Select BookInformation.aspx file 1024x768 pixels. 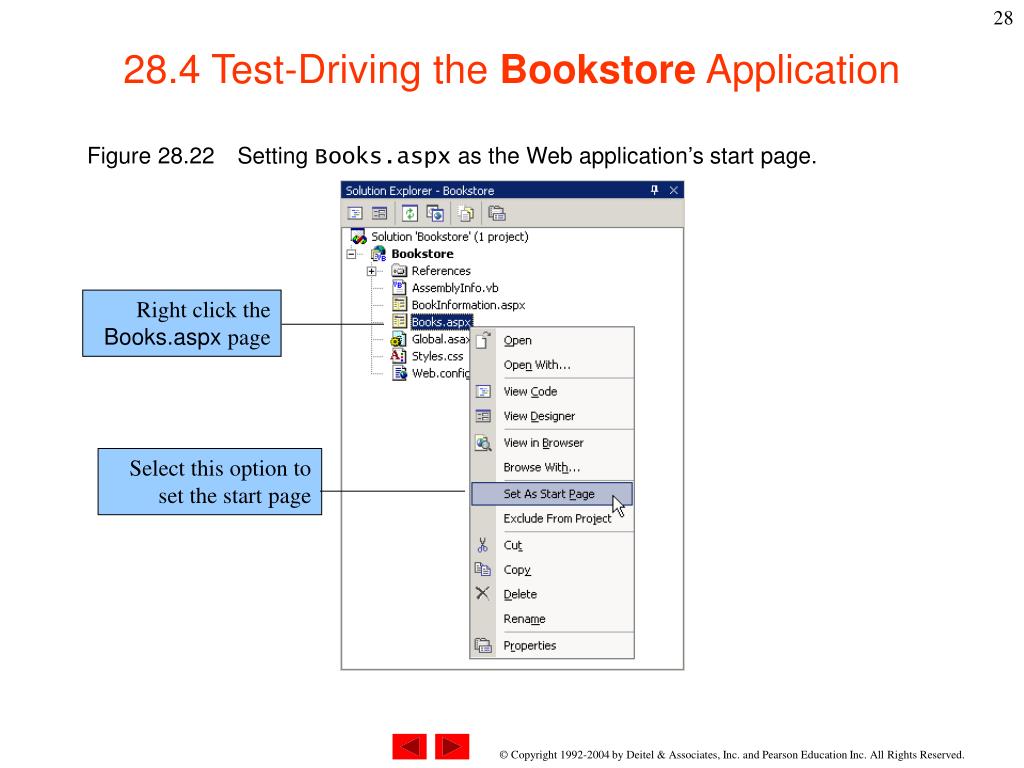pyautogui.click(x=468, y=305)
